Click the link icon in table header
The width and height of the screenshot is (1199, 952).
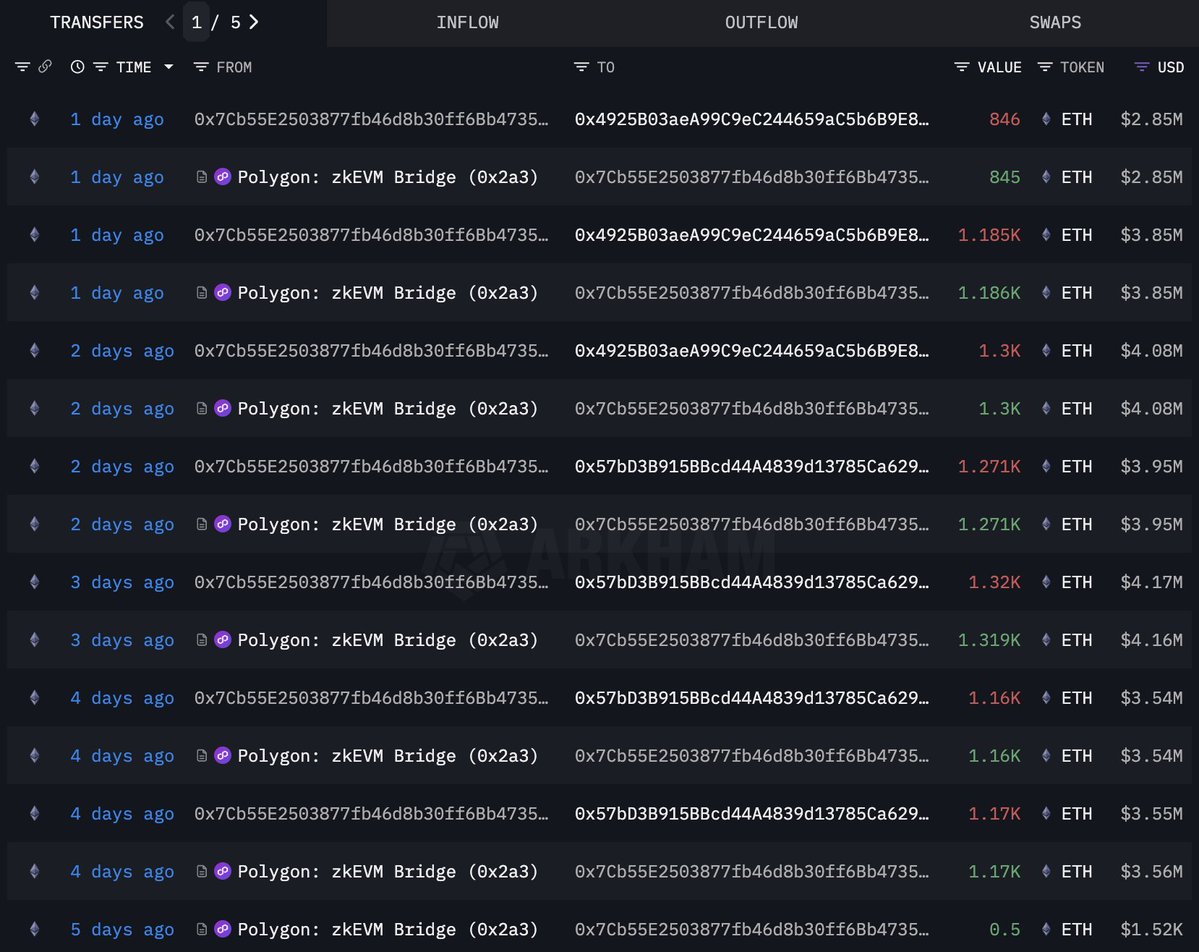45,67
